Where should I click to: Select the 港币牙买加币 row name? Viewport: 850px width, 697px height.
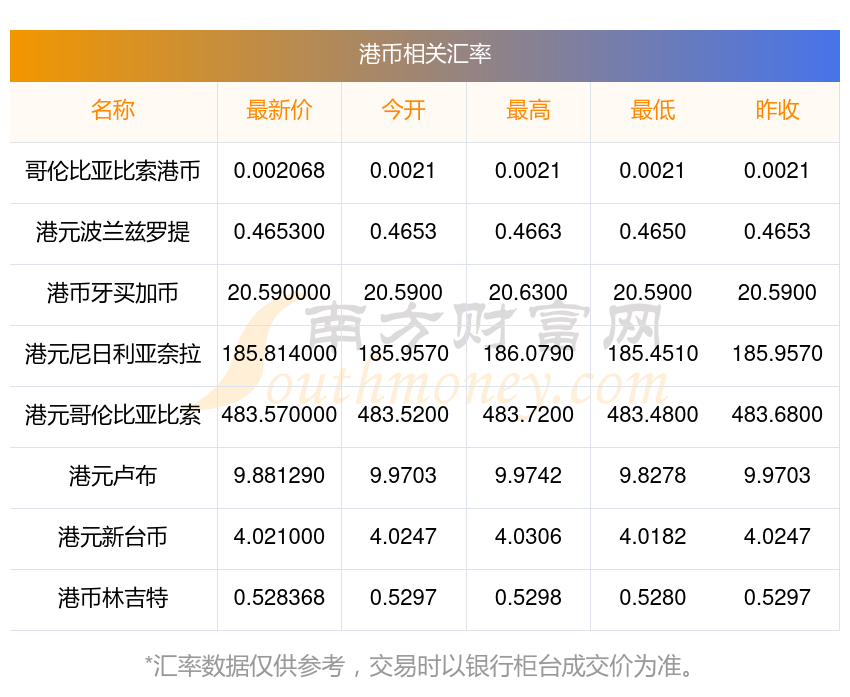[x=113, y=293]
